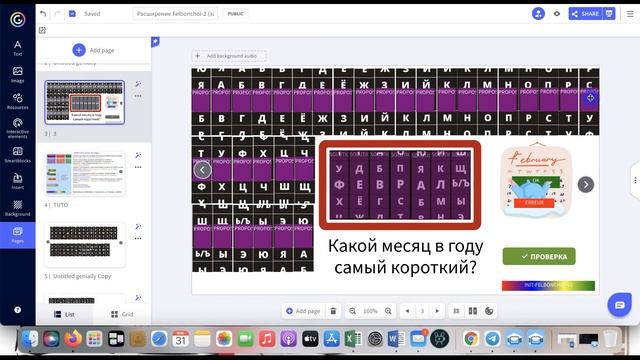Image resolution: width=640 pixels, height=360 pixels.
Task: Open Finder from the Dock
Action: (30, 339)
